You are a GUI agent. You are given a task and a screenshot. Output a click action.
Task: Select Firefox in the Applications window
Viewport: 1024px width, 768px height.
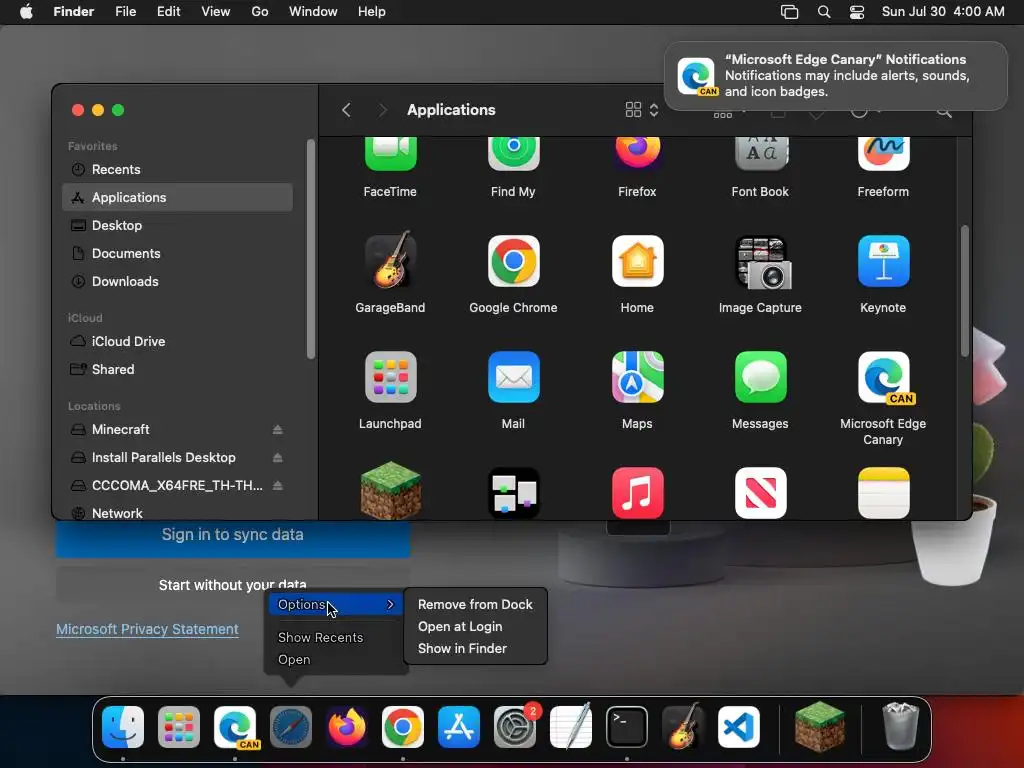click(637, 155)
